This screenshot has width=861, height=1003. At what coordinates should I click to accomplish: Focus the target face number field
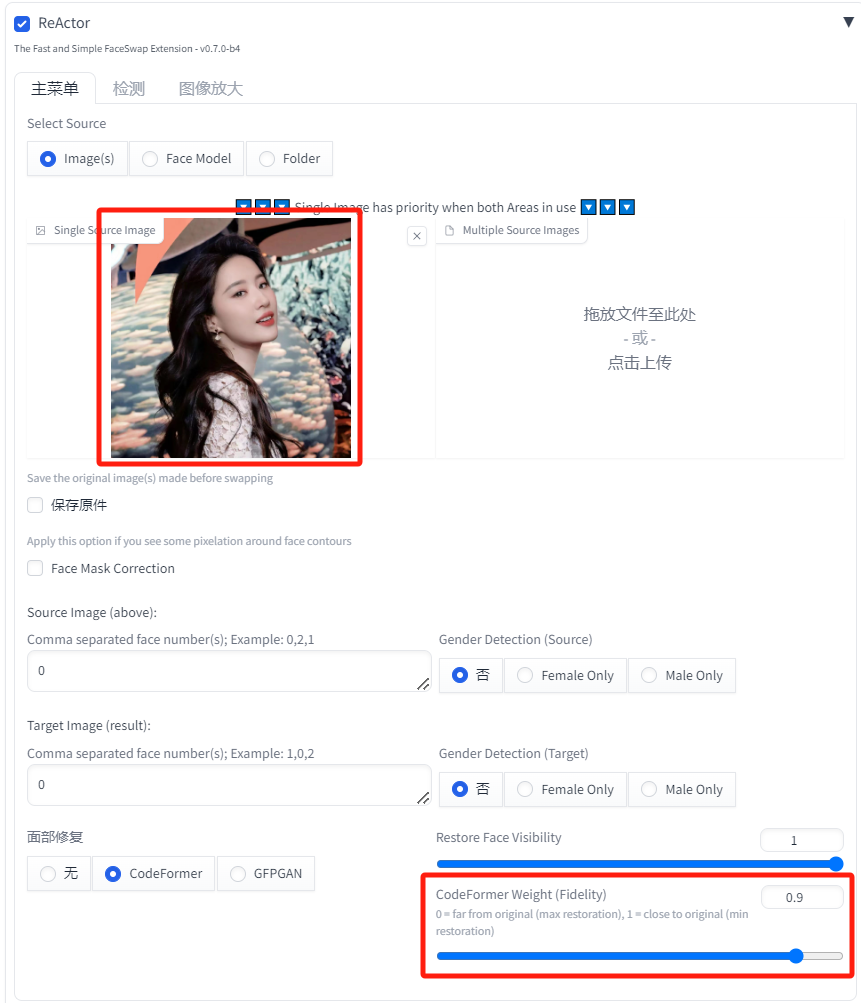229,785
